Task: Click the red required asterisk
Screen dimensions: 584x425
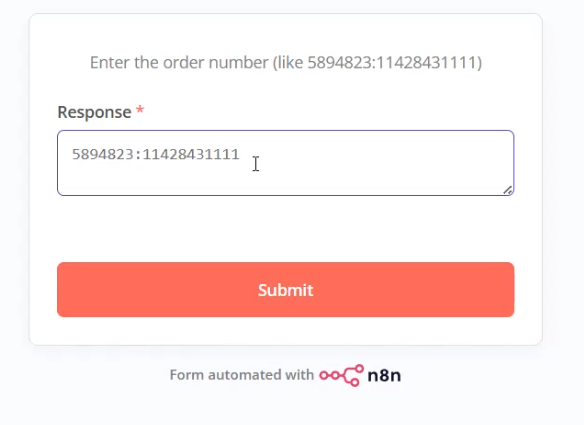Action: point(140,111)
